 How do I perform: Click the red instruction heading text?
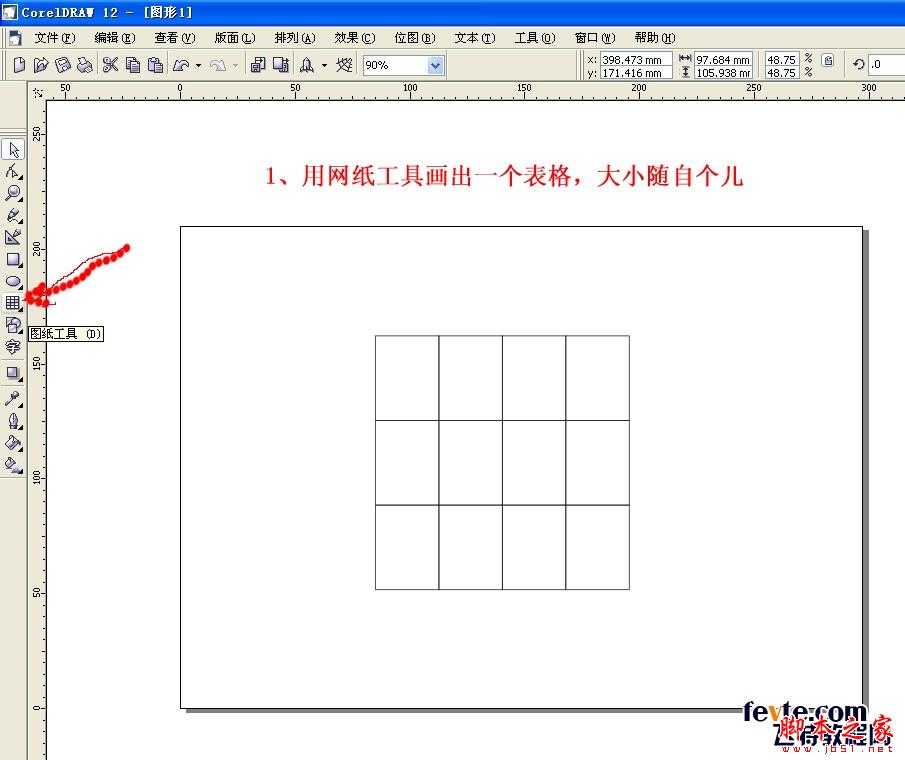pos(504,175)
